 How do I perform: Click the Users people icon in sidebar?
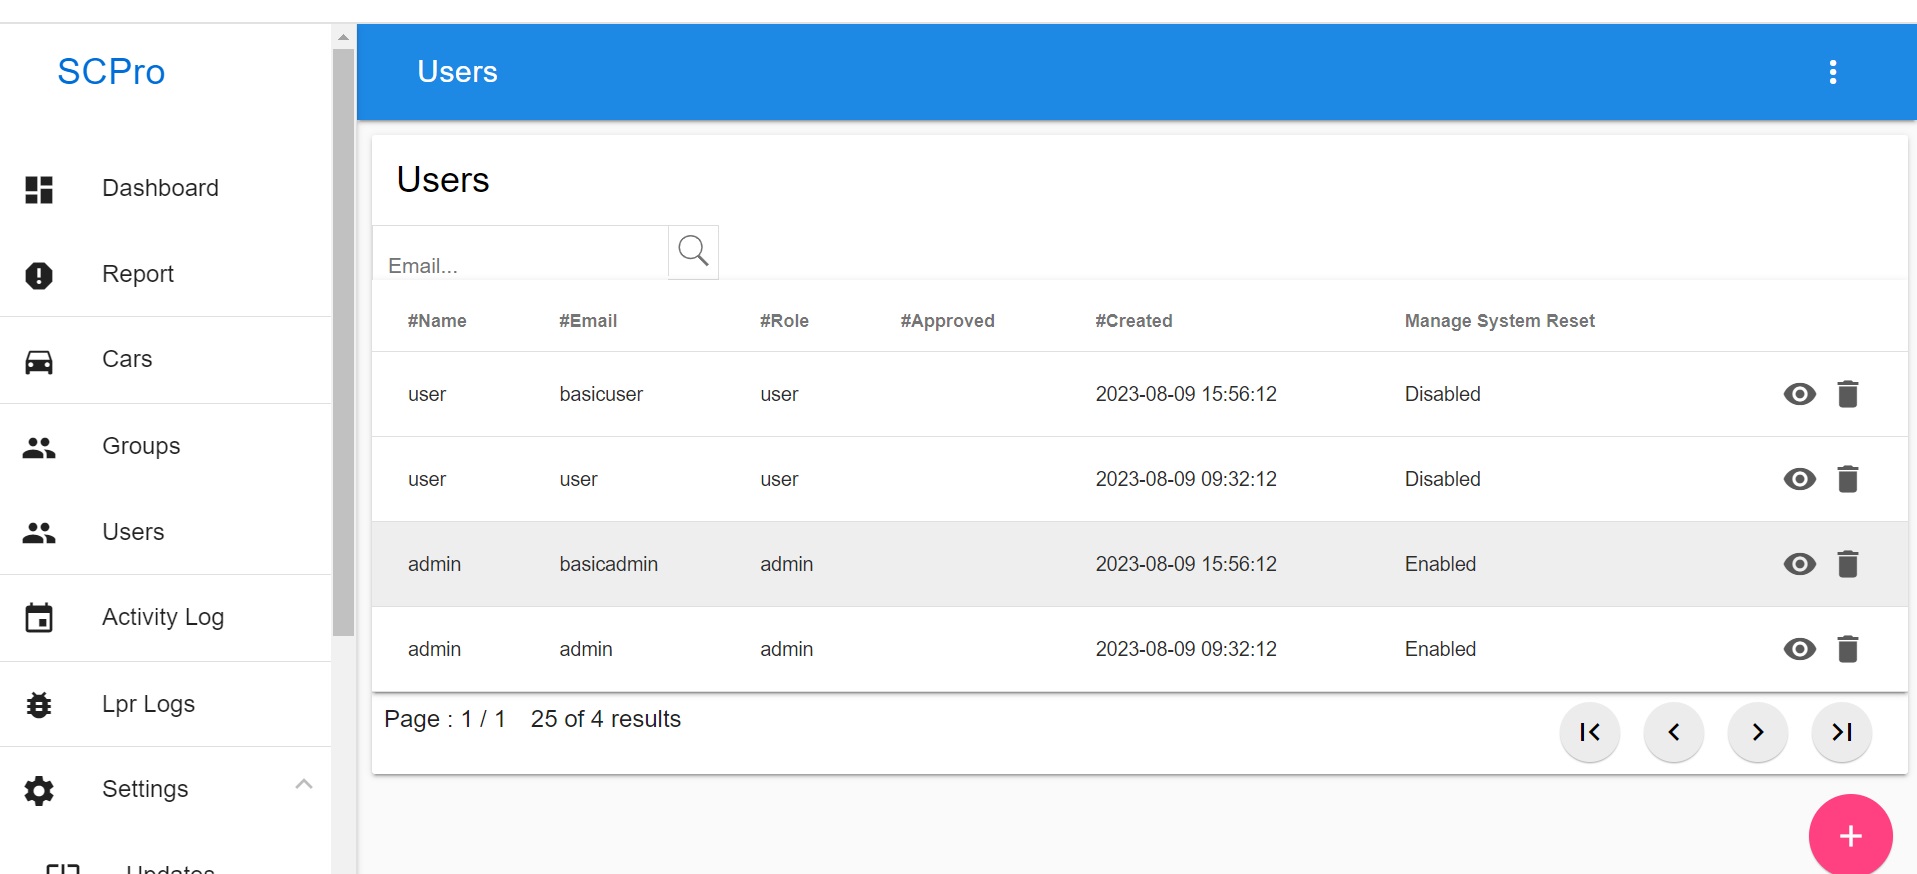click(39, 533)
